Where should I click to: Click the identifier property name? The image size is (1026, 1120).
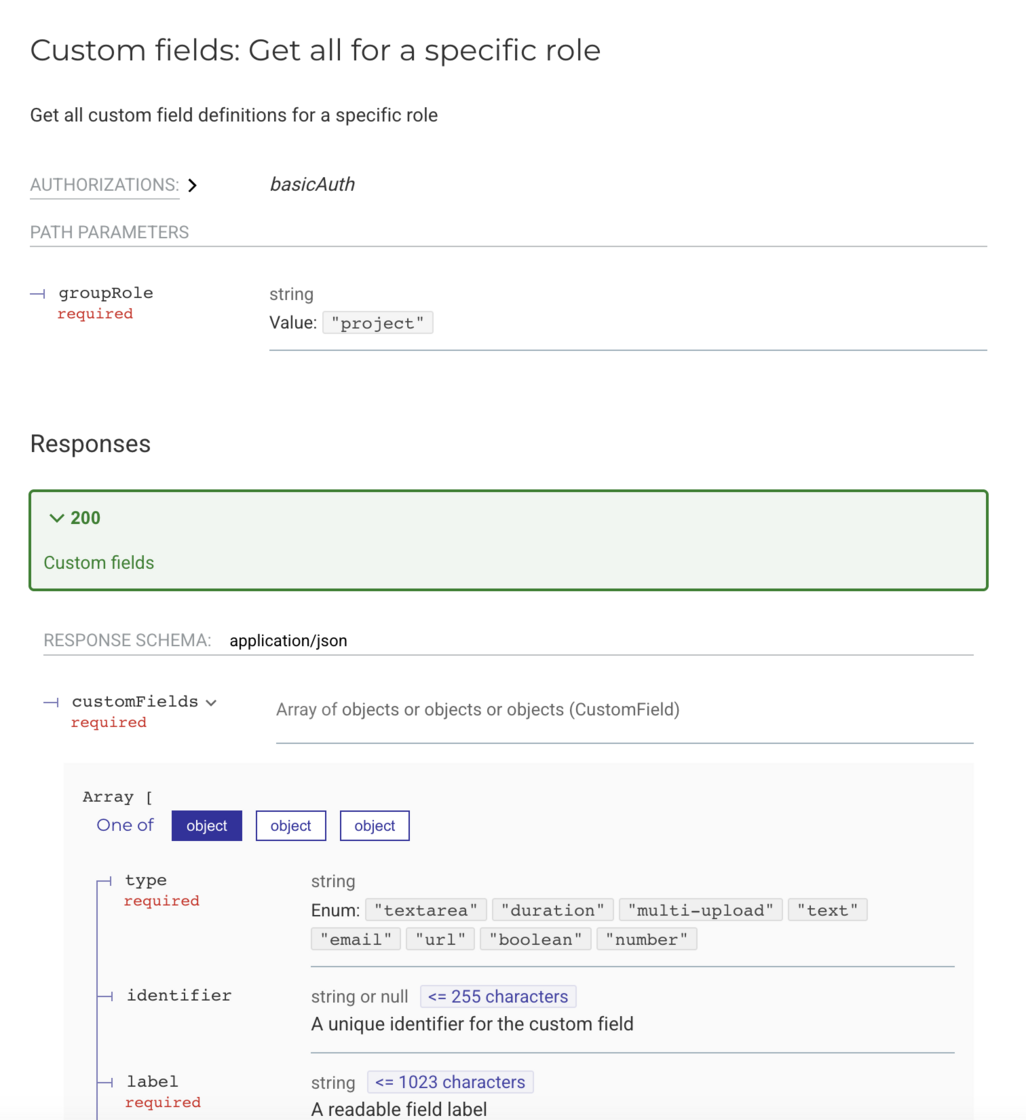(x=178, y=995)
